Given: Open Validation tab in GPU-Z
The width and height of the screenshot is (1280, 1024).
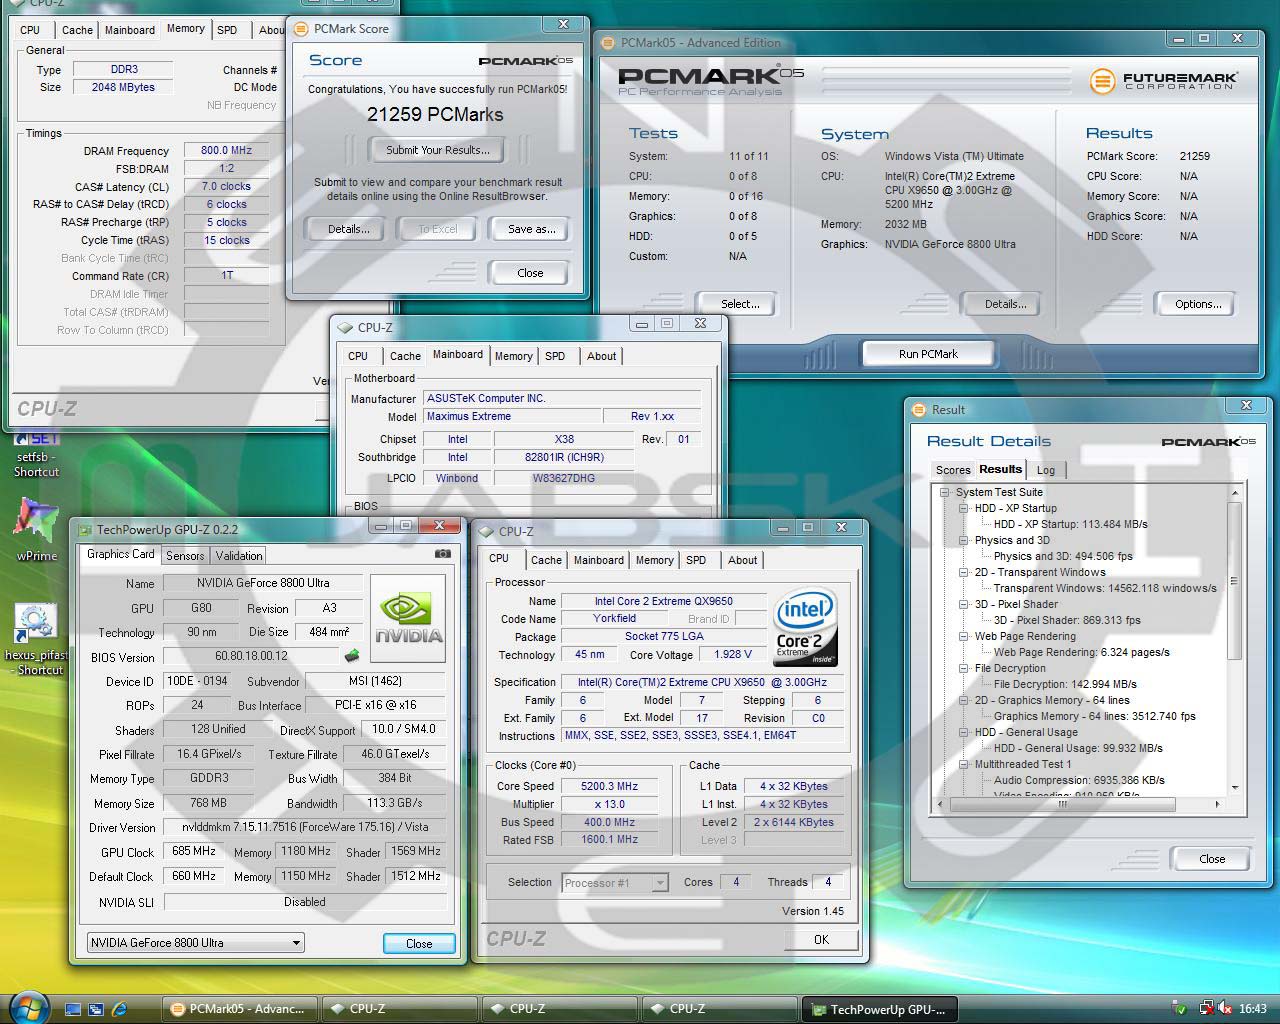Looking at the screenshot, I should [x=239, y=556].
